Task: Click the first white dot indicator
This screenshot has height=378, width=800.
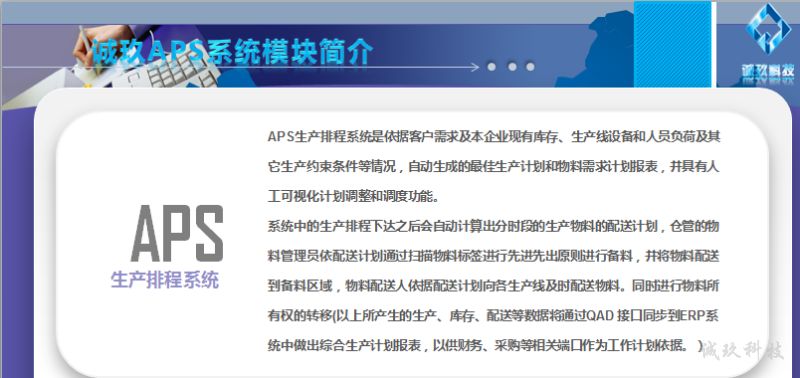Action: 491,67
